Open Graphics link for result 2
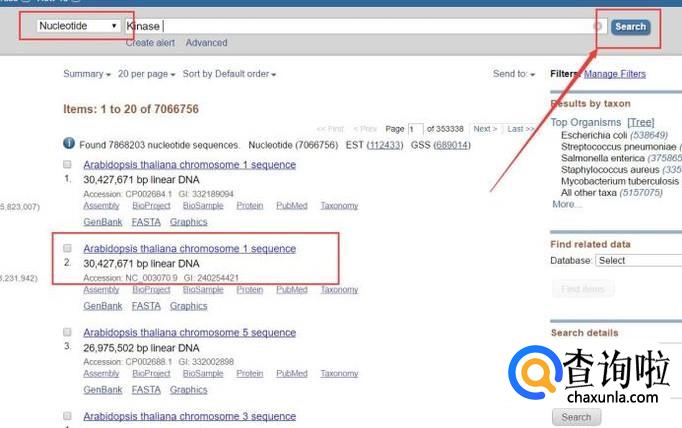The height and width of the screenshot is (428, 682). pyautogui.click(x=189, y=306)
